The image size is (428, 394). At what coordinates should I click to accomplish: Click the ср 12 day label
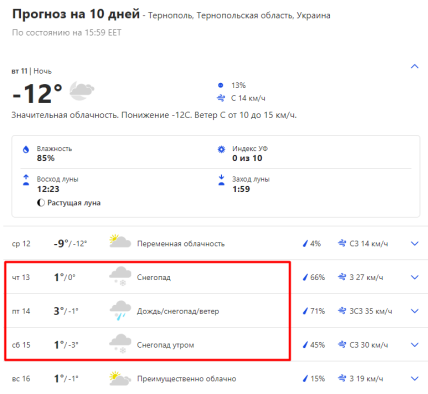[21, 244]
